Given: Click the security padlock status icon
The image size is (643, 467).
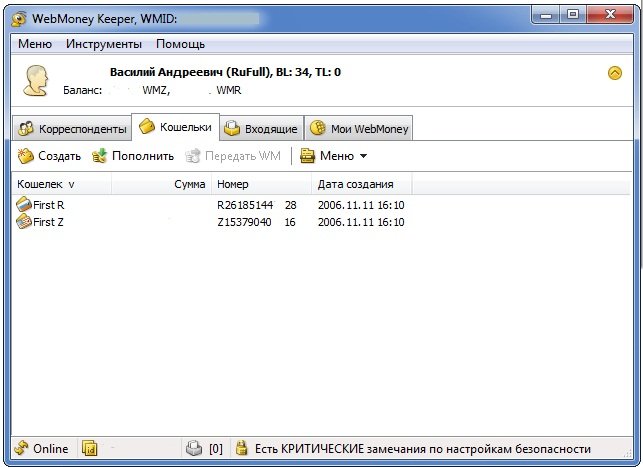Looking at the screenshot, I should [242, 448].
